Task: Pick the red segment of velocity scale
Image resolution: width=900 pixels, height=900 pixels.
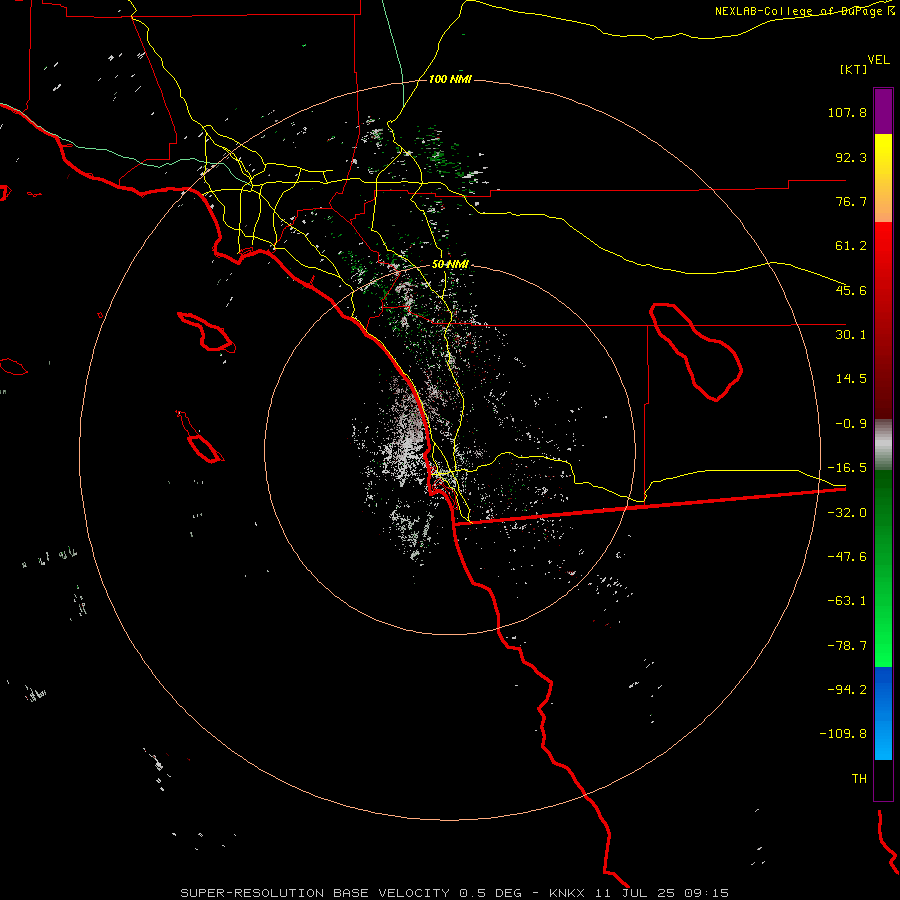Action: pos(883,320)
